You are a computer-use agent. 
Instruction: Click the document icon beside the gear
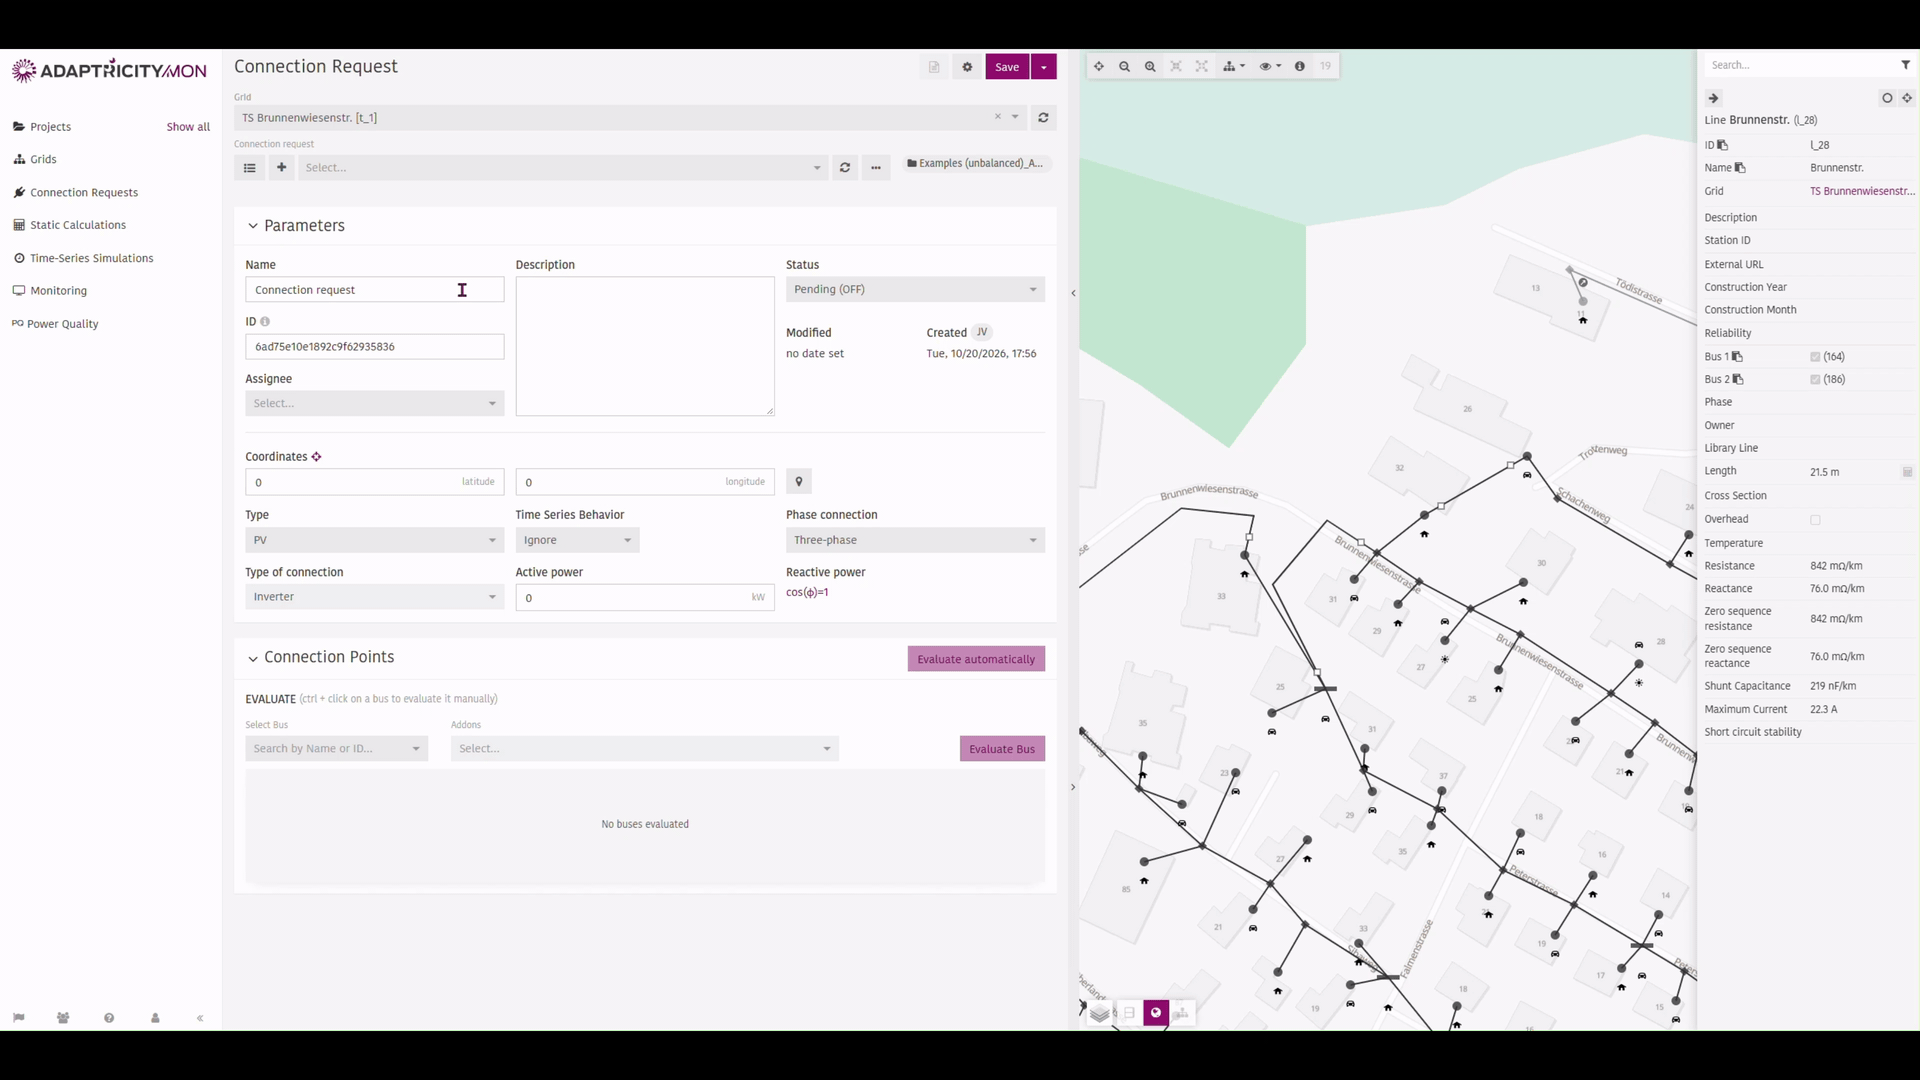click(x=934, y=67)
